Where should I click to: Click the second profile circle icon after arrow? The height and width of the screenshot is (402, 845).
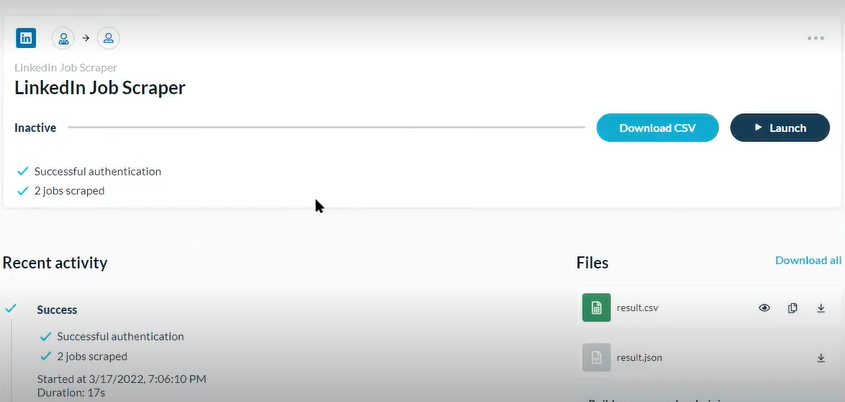click(x=108, y=38)
